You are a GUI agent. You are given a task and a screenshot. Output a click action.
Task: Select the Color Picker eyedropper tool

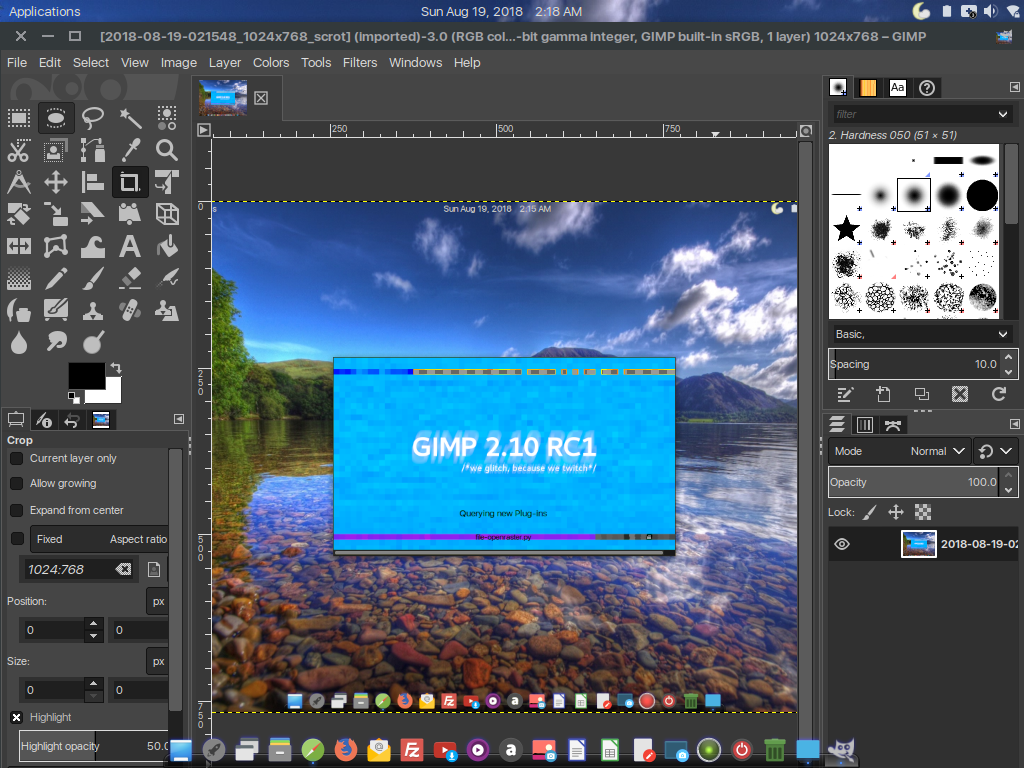(130, 150)
